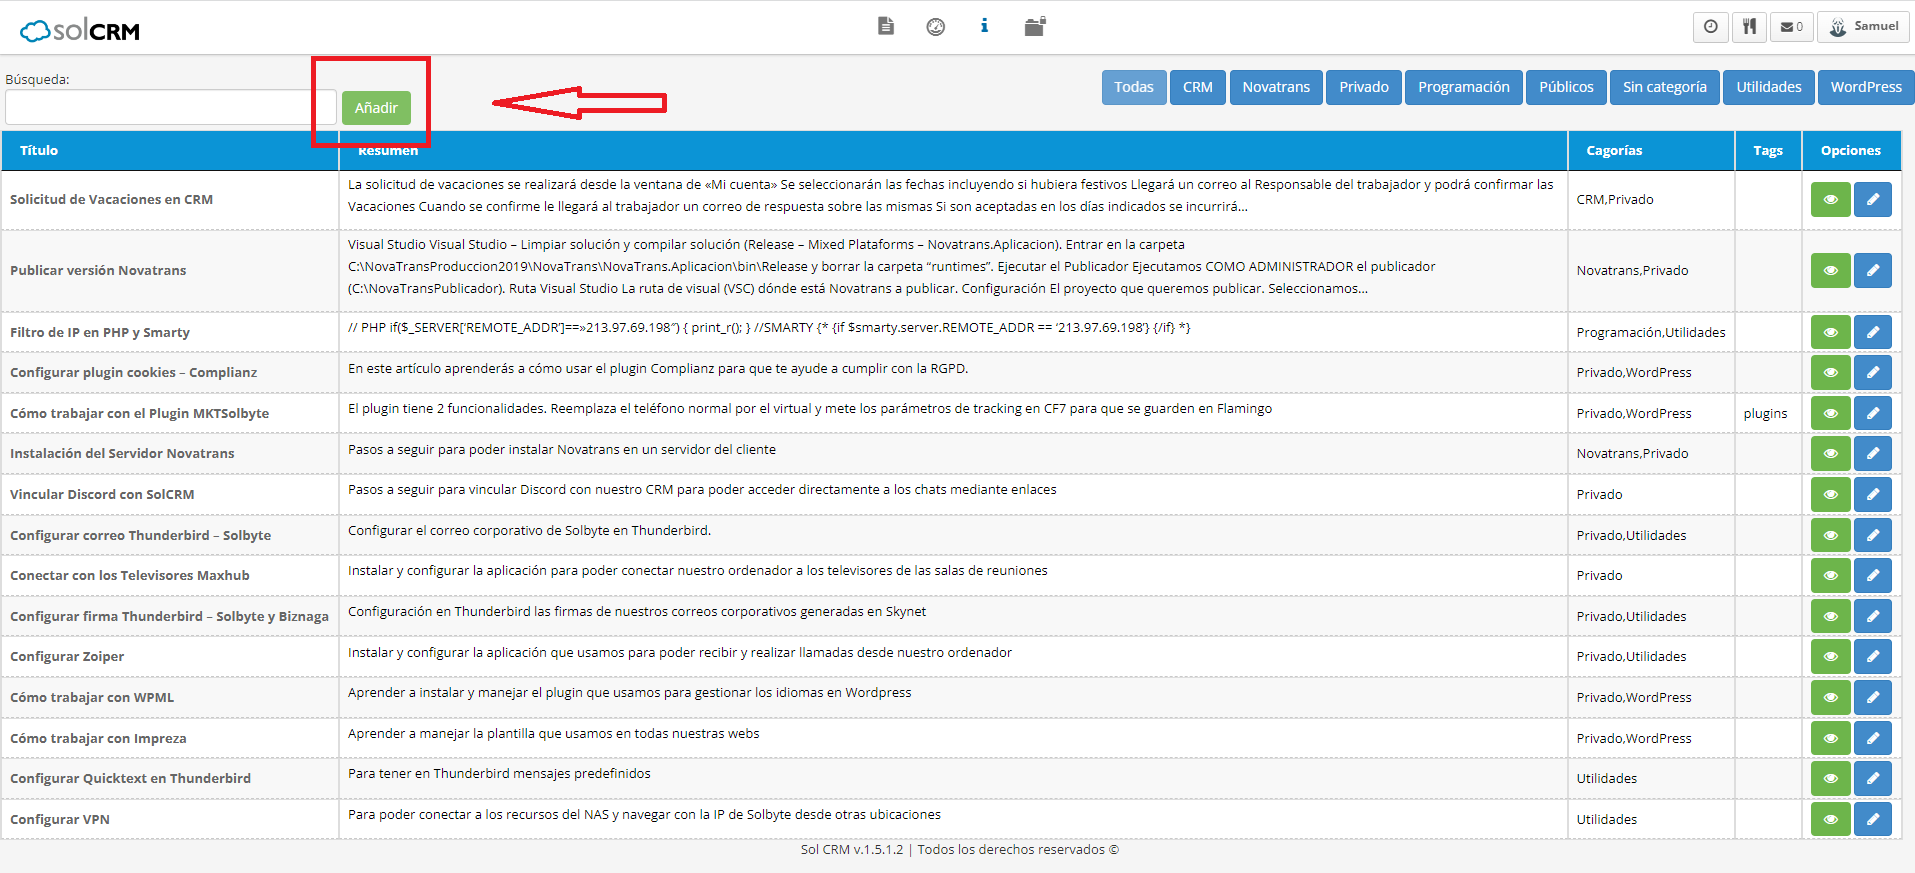The width and height of the screenshot is (1915, 873).
Task: Edit the Configurar VPN article
Action: coord(1872,819)
